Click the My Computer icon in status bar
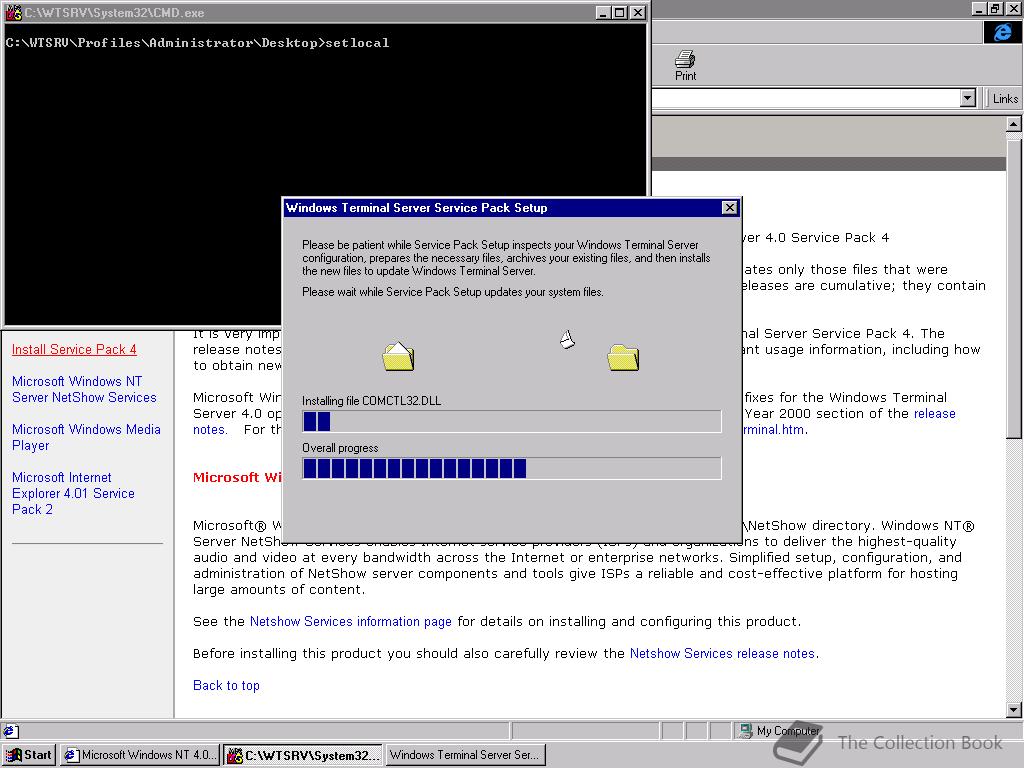 tap(743, 730)
